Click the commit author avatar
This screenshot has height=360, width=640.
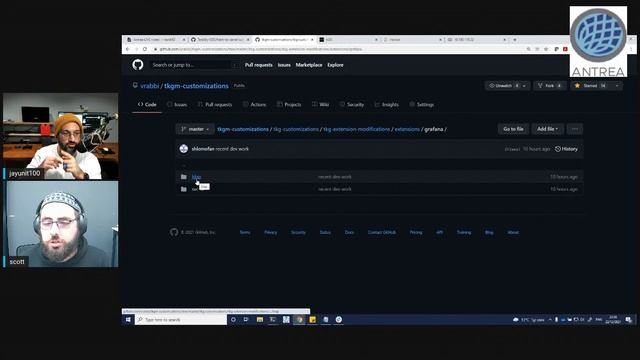click(184, 149)
